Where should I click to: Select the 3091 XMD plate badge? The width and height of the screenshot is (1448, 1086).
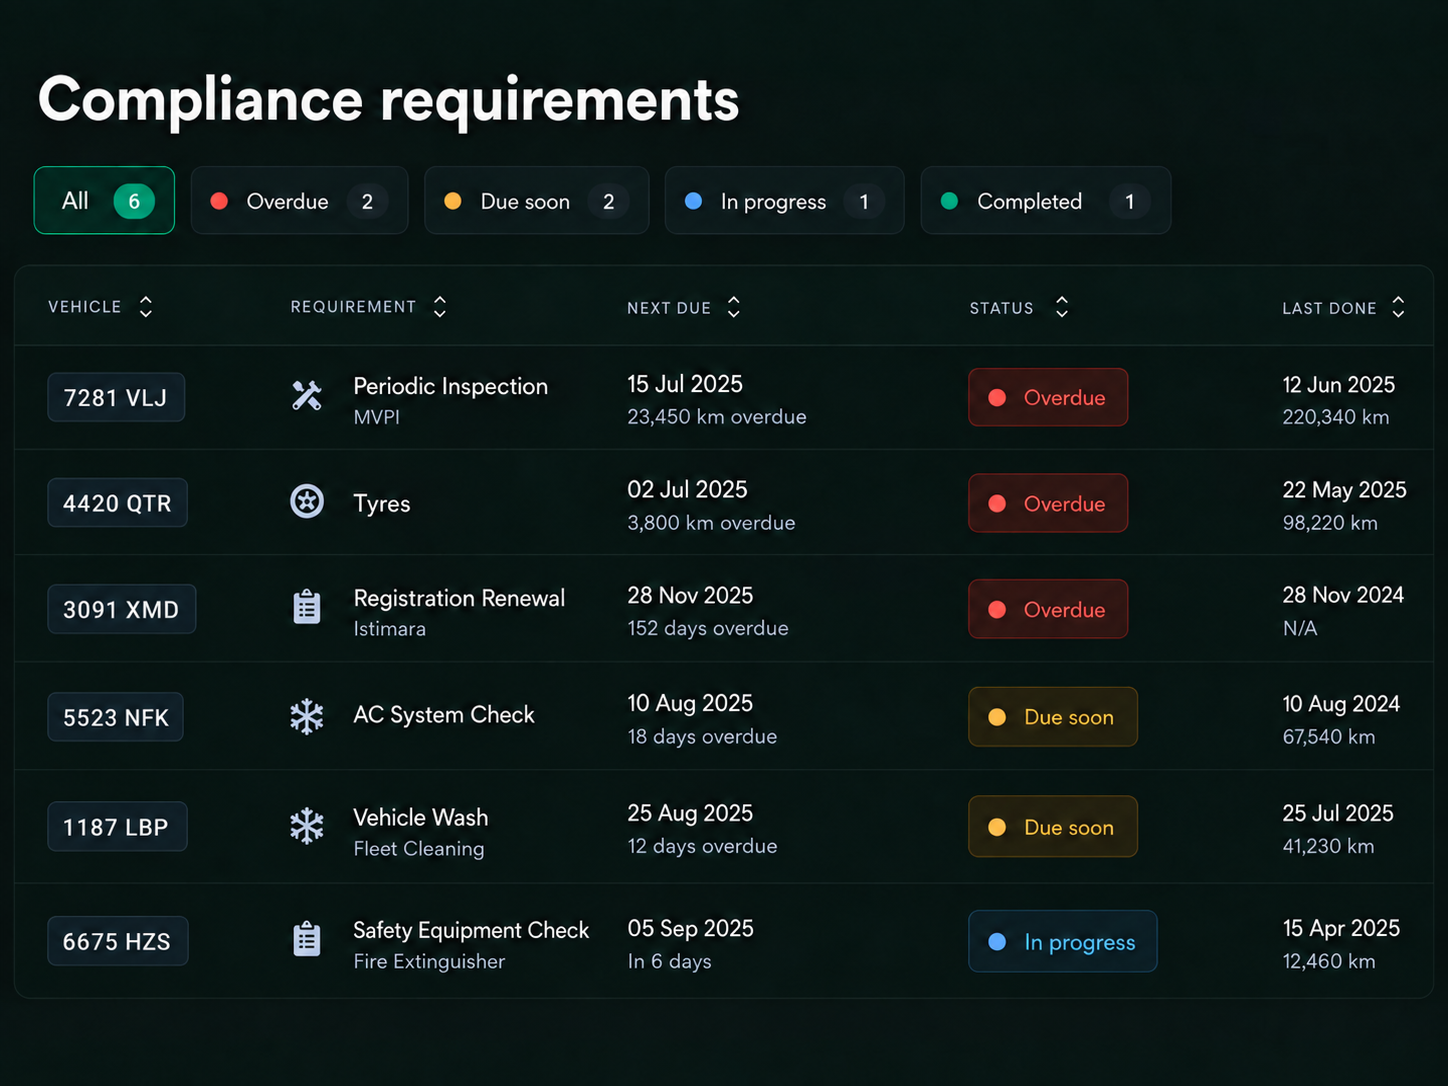[121, 609]
